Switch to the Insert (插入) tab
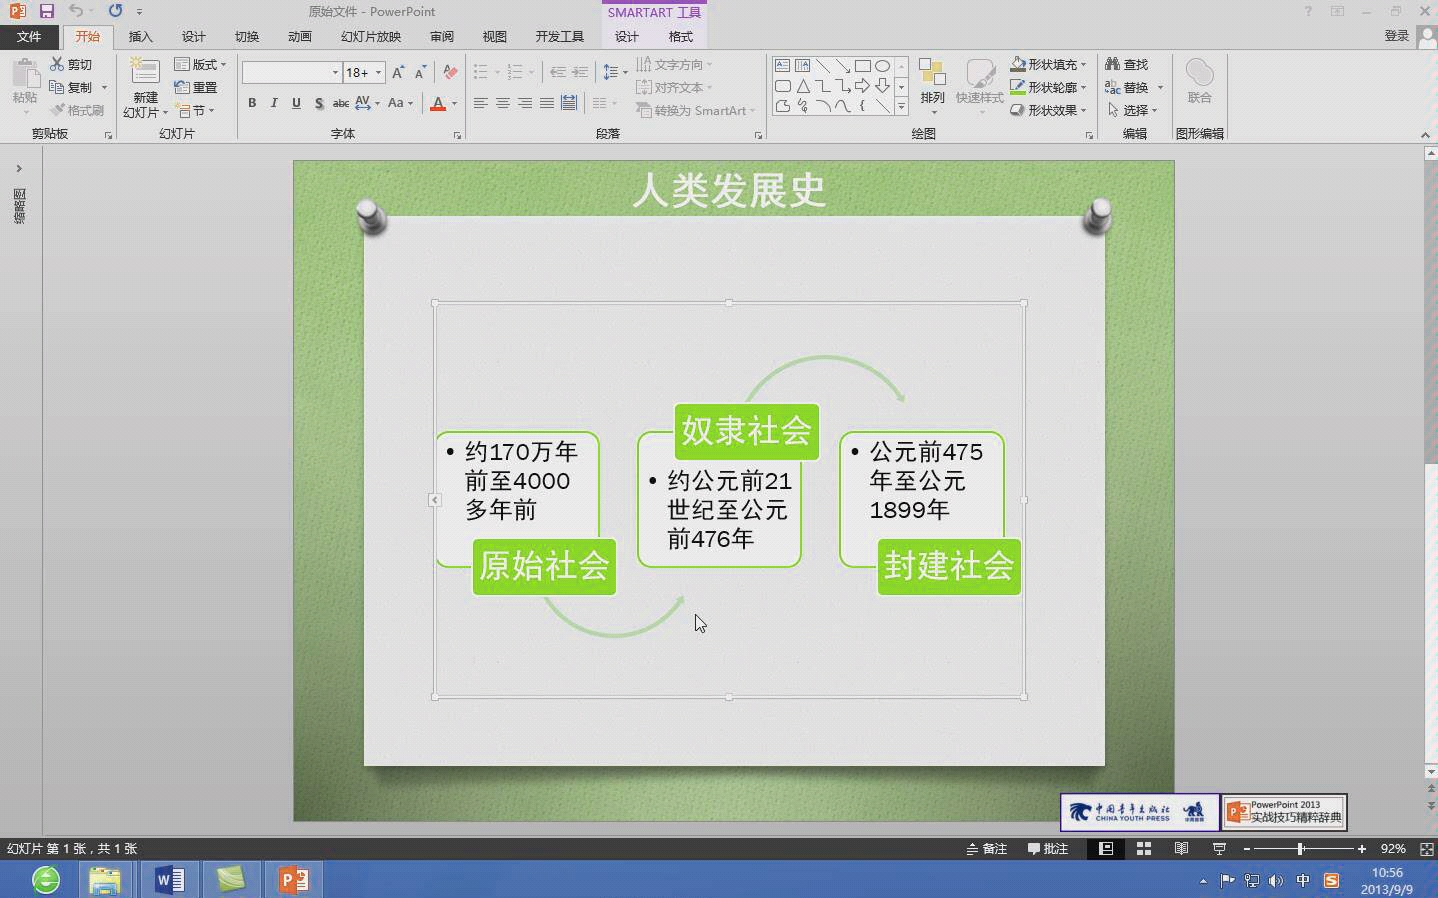Viewport: 1438px width, 898px height. pos(141,36)
